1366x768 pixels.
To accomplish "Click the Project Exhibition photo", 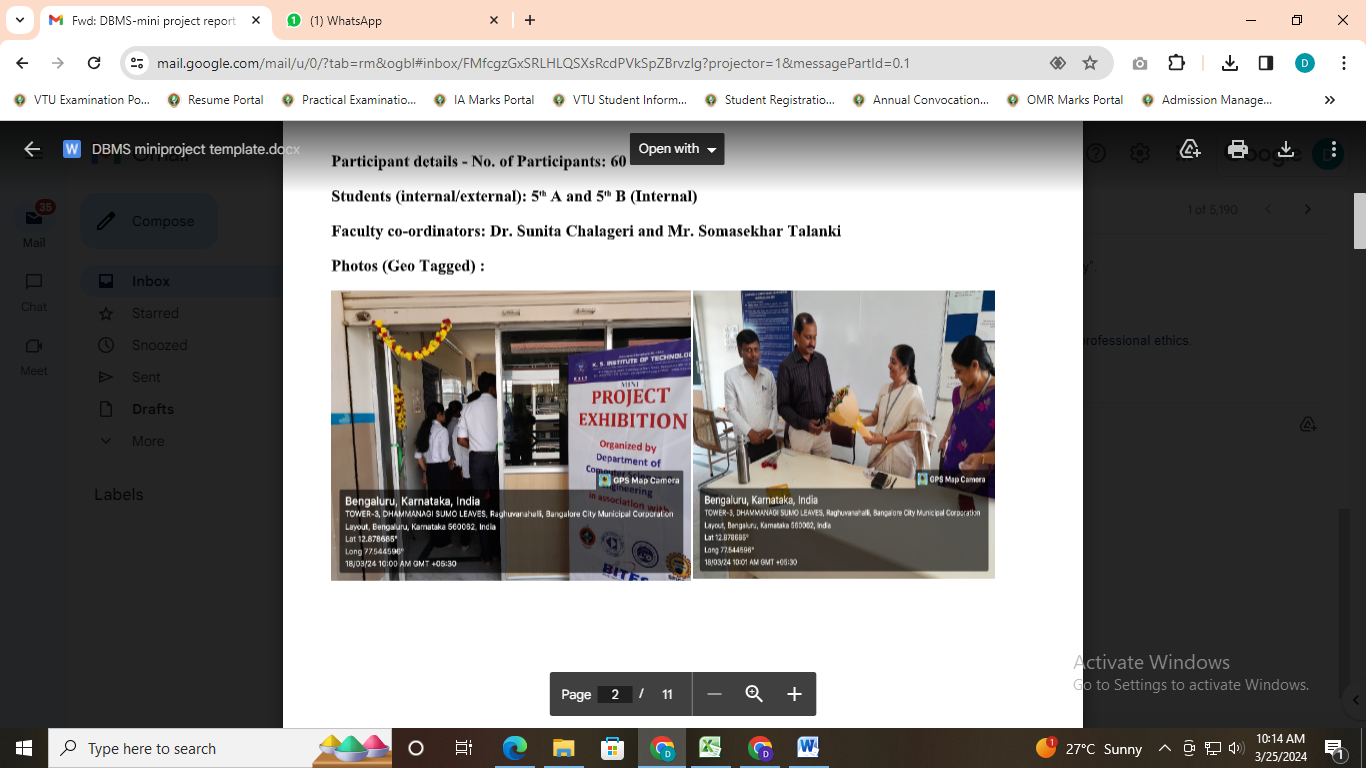I will tap(511, 435).
